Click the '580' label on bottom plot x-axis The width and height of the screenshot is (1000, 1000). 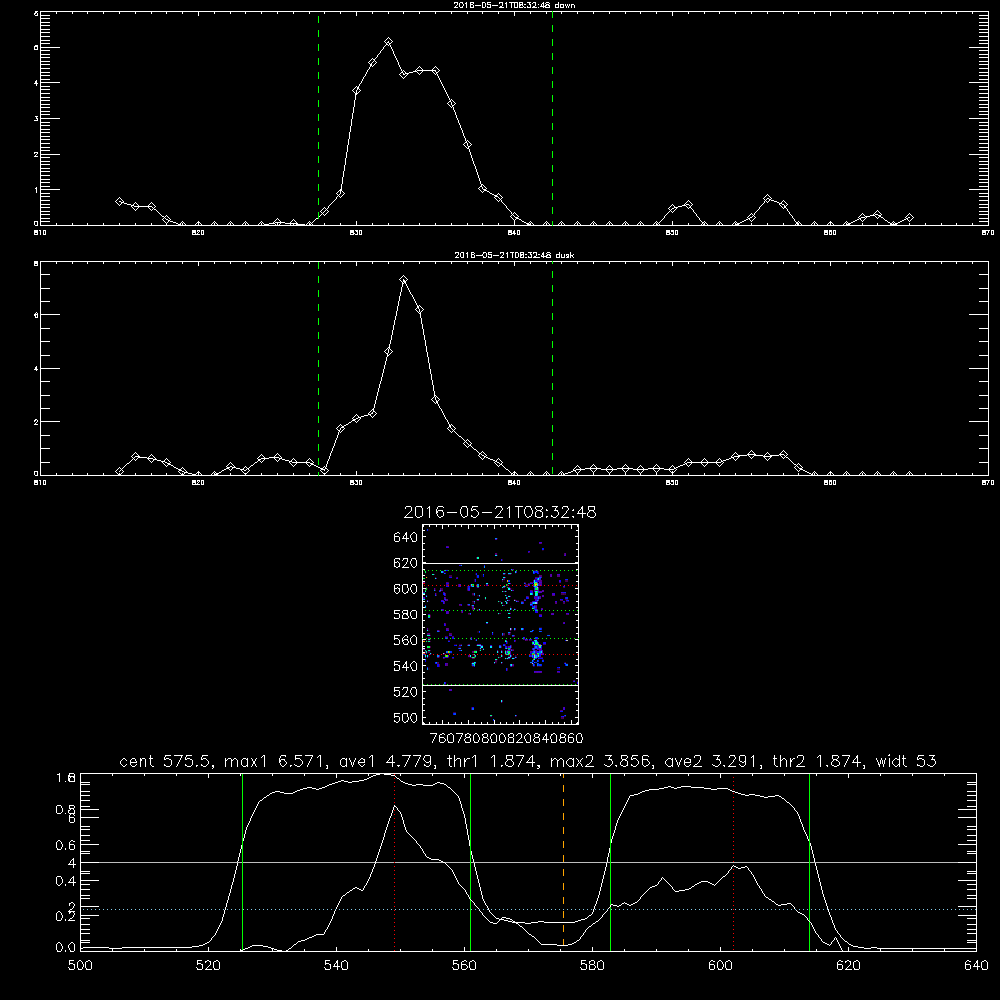point(592,966)
